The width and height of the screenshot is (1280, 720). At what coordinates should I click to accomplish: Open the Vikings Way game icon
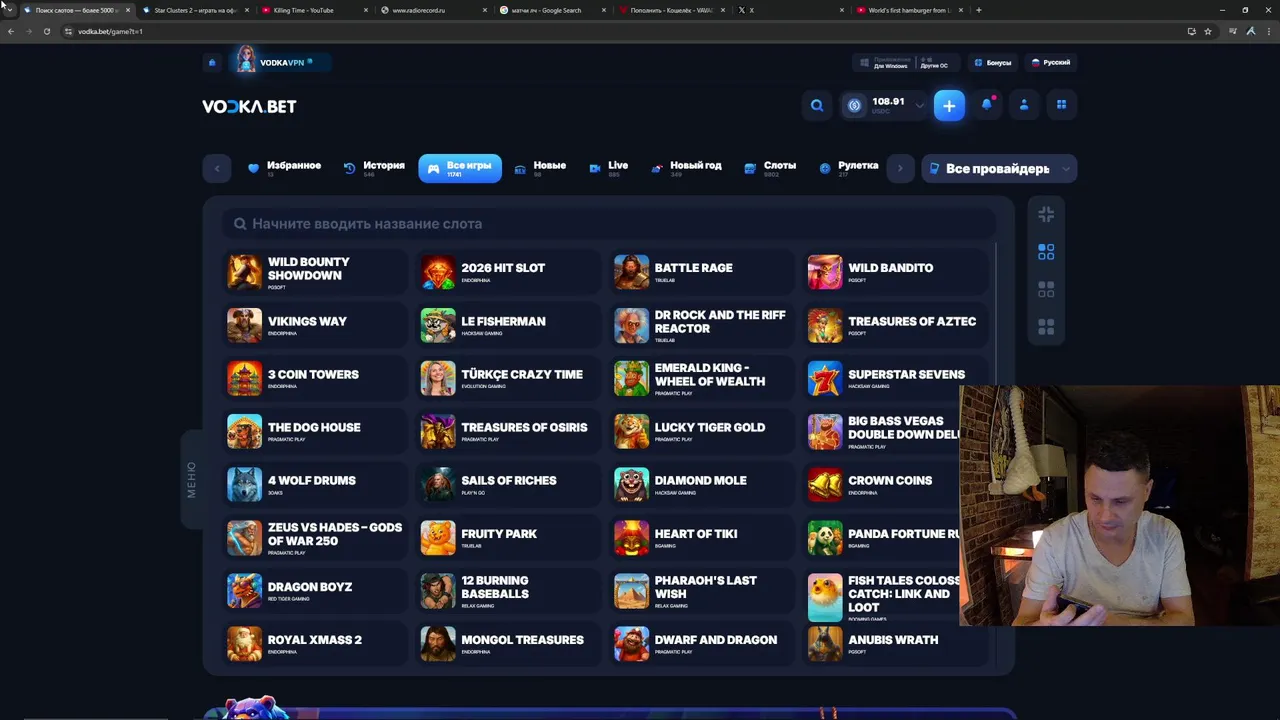point(244,325)
